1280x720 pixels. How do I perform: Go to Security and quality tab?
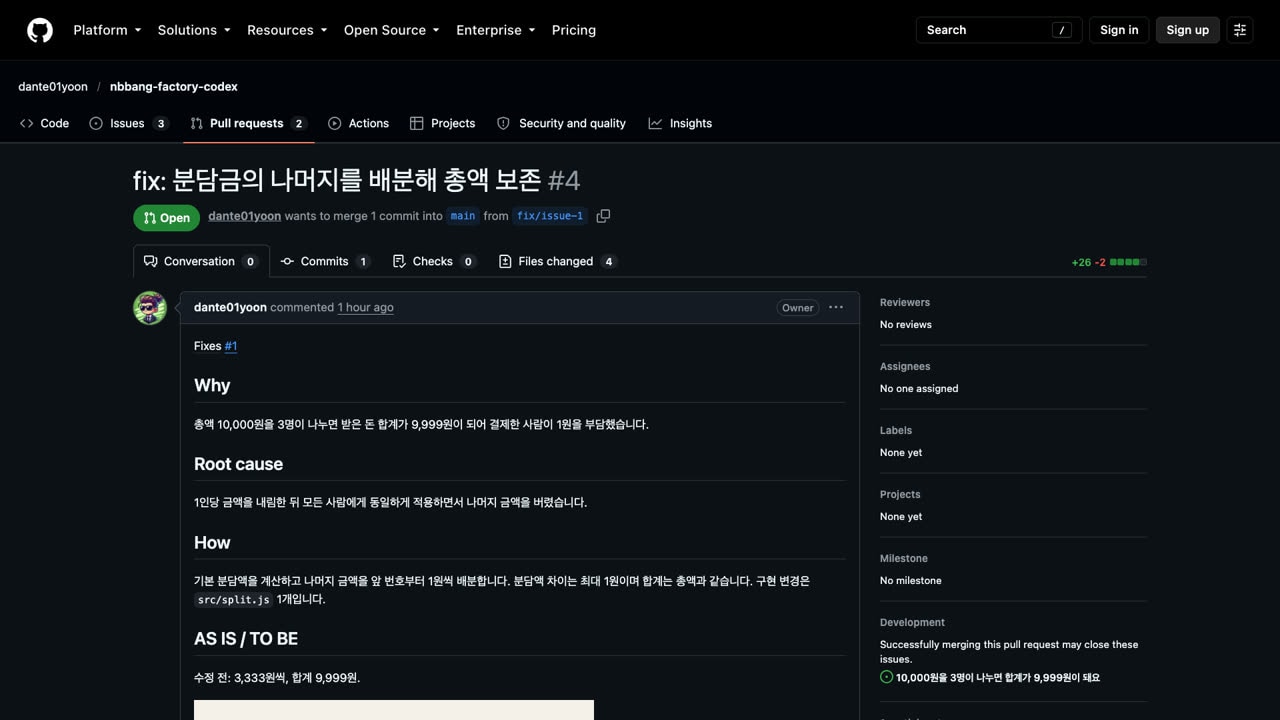click(x=561, y=123)
